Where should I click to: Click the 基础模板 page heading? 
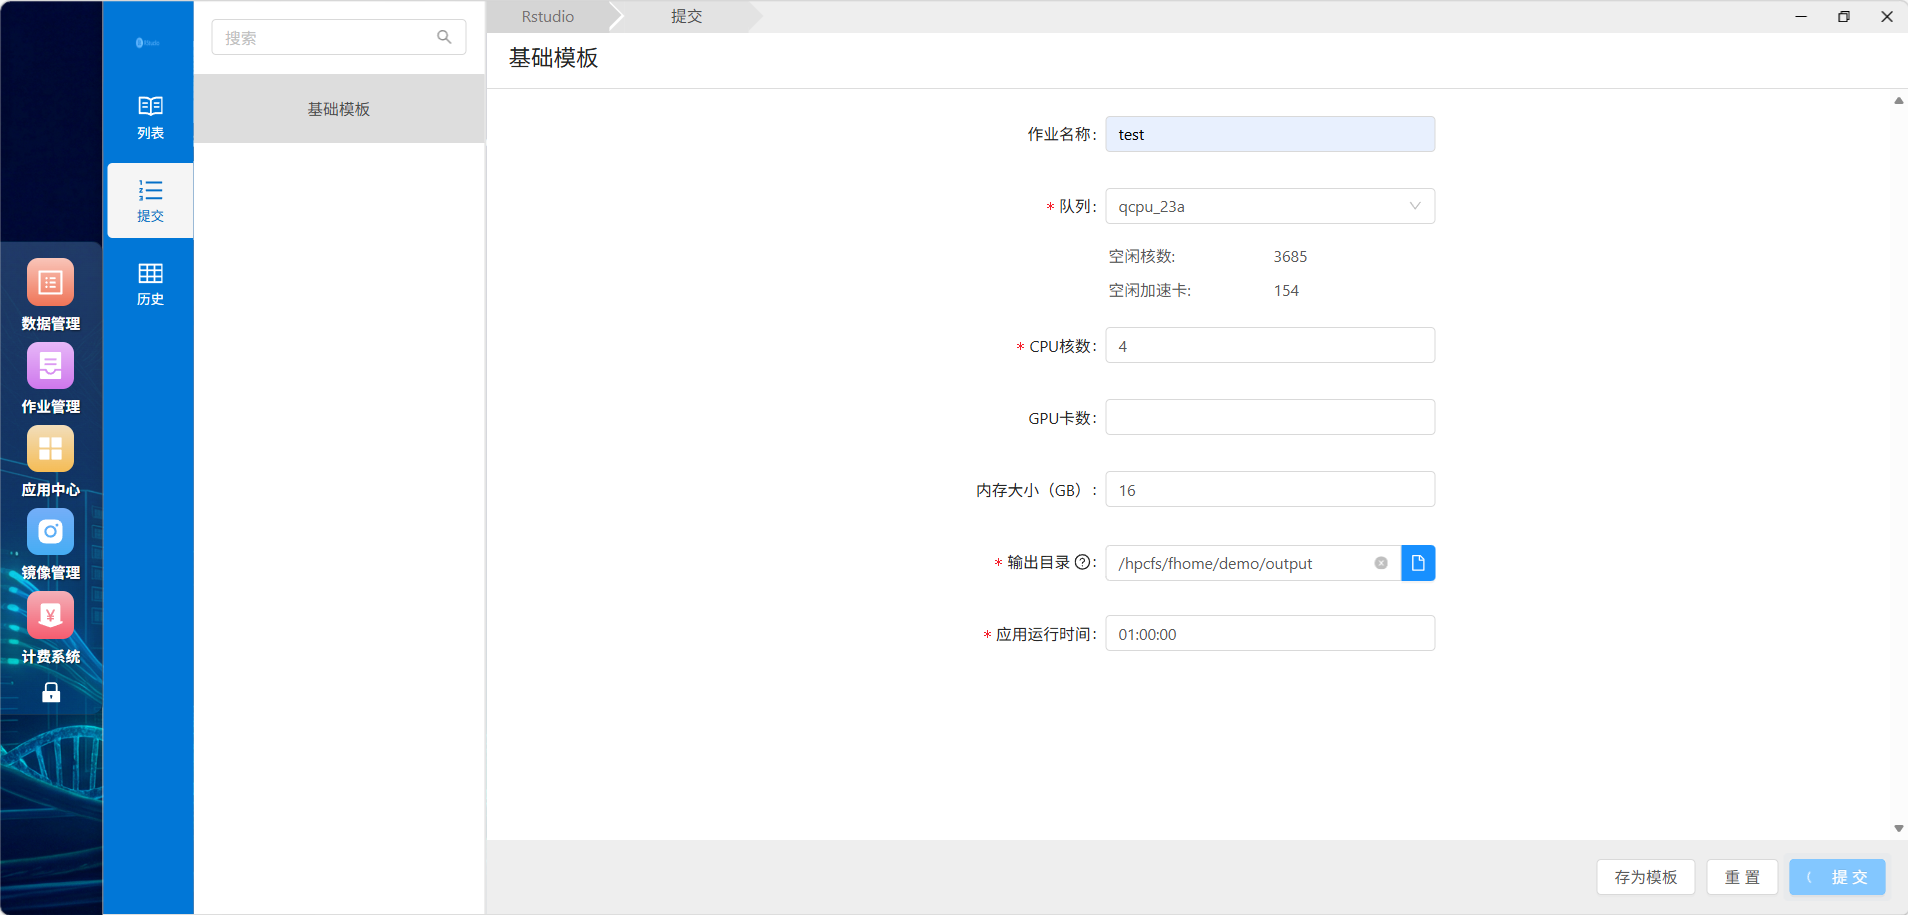553,58
